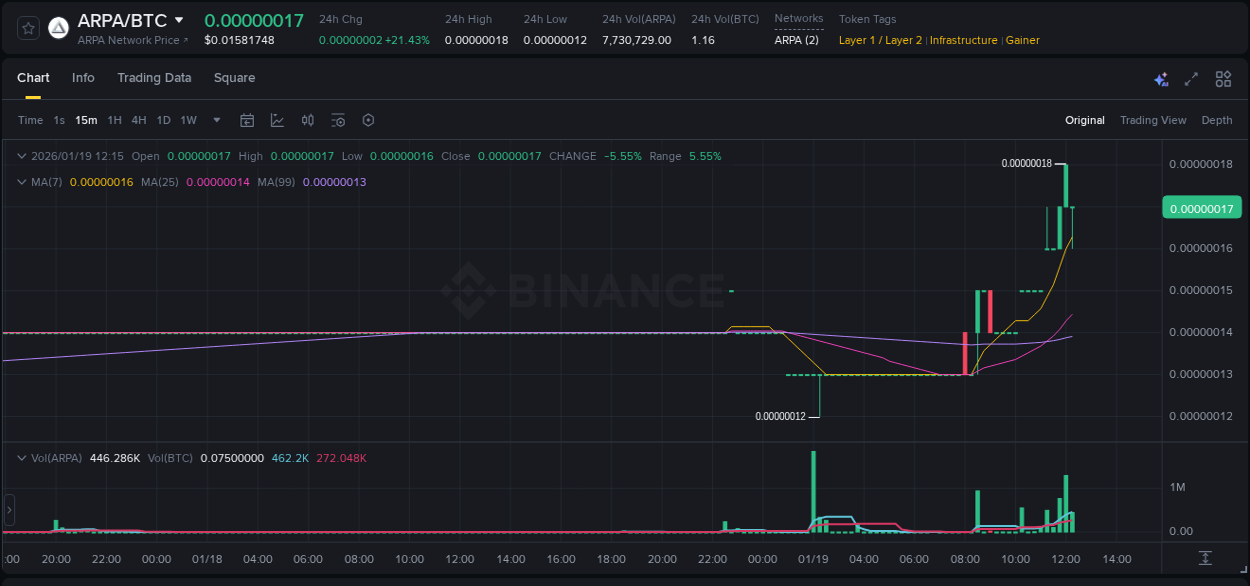Expand the extra timeframe options arrow
The height and width of the screenshot is (586, 1250).
point(215,120)
